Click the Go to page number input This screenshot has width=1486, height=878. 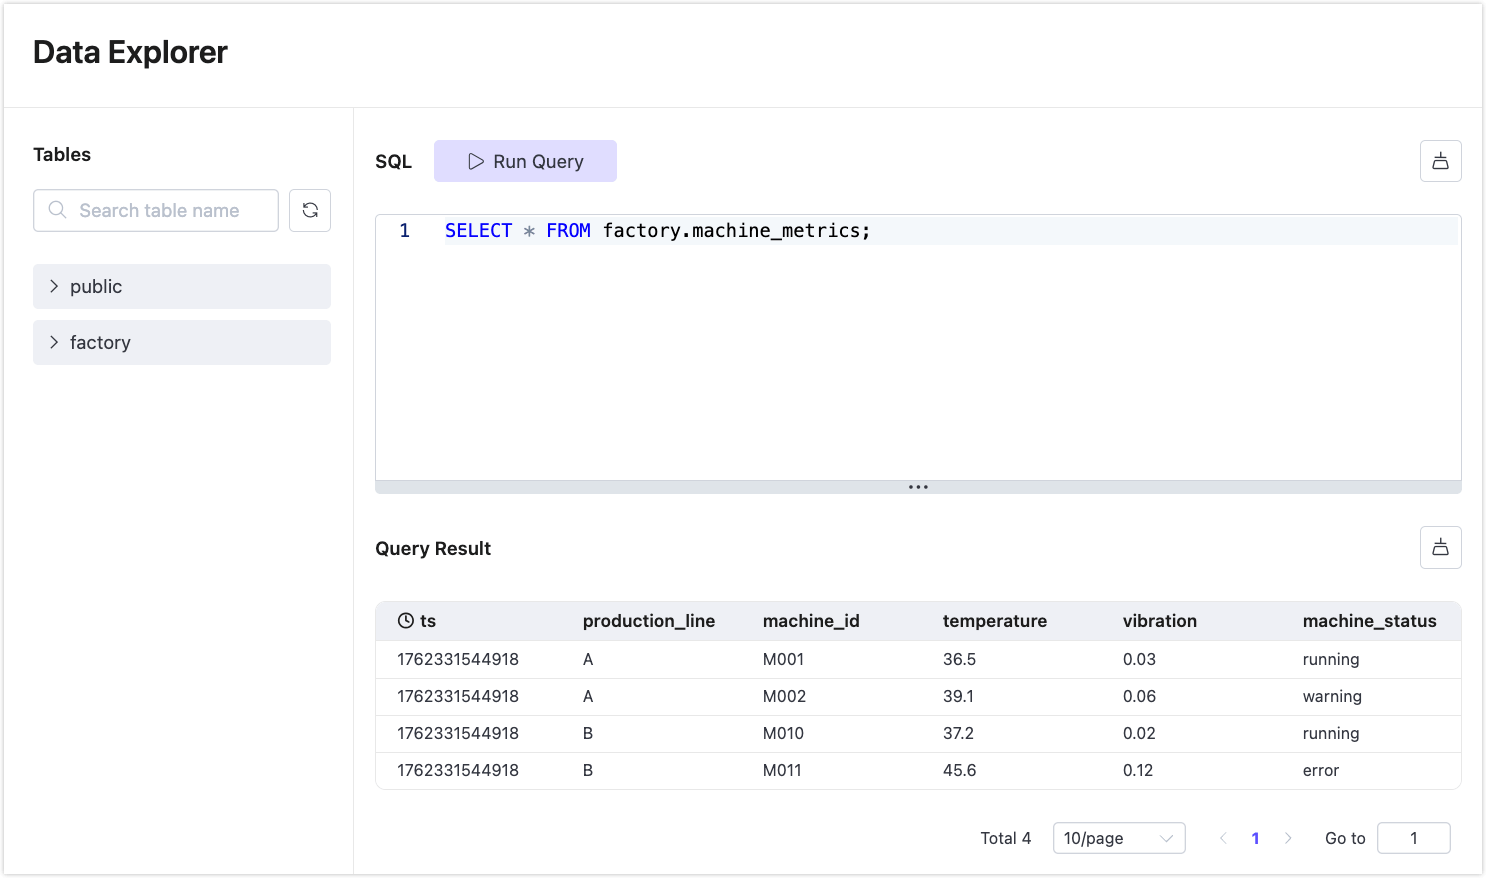pos(1413,838)
